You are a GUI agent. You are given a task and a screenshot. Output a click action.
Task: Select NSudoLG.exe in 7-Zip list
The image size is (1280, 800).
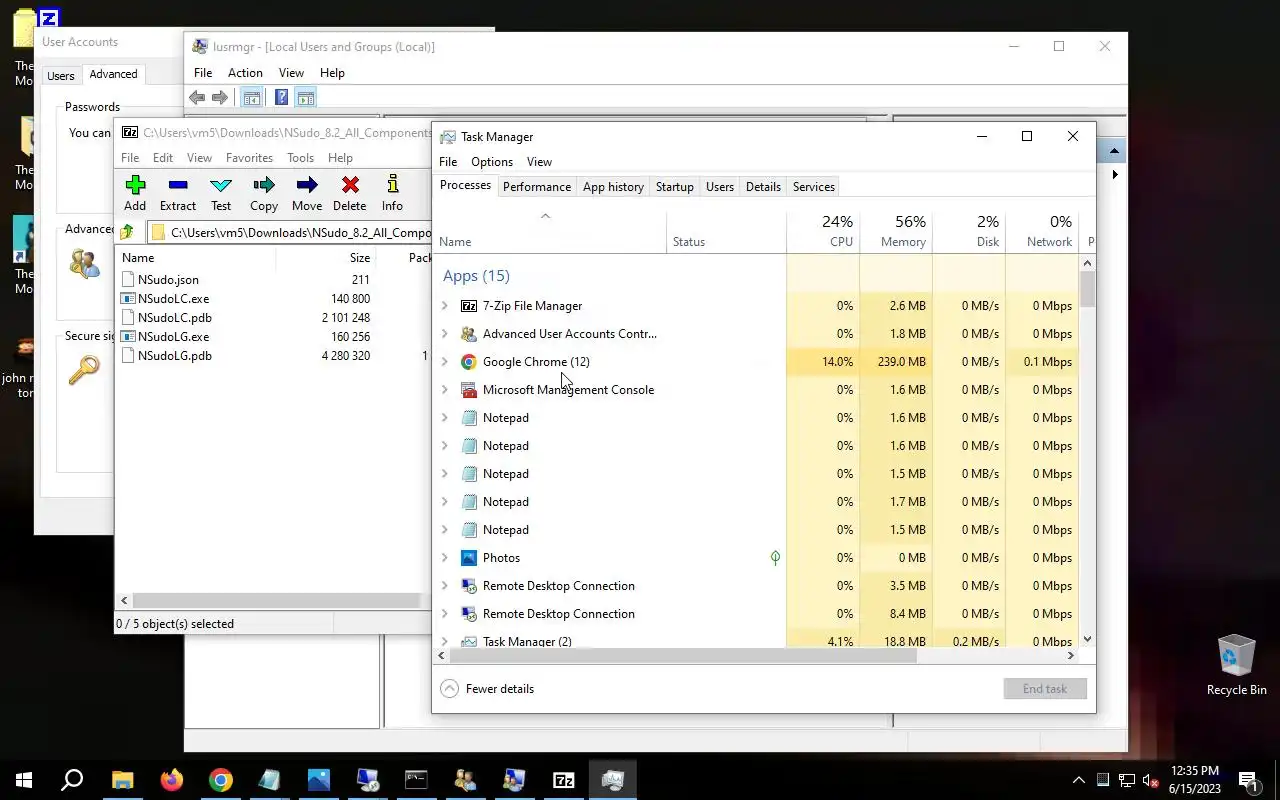[x=174, y=337]
